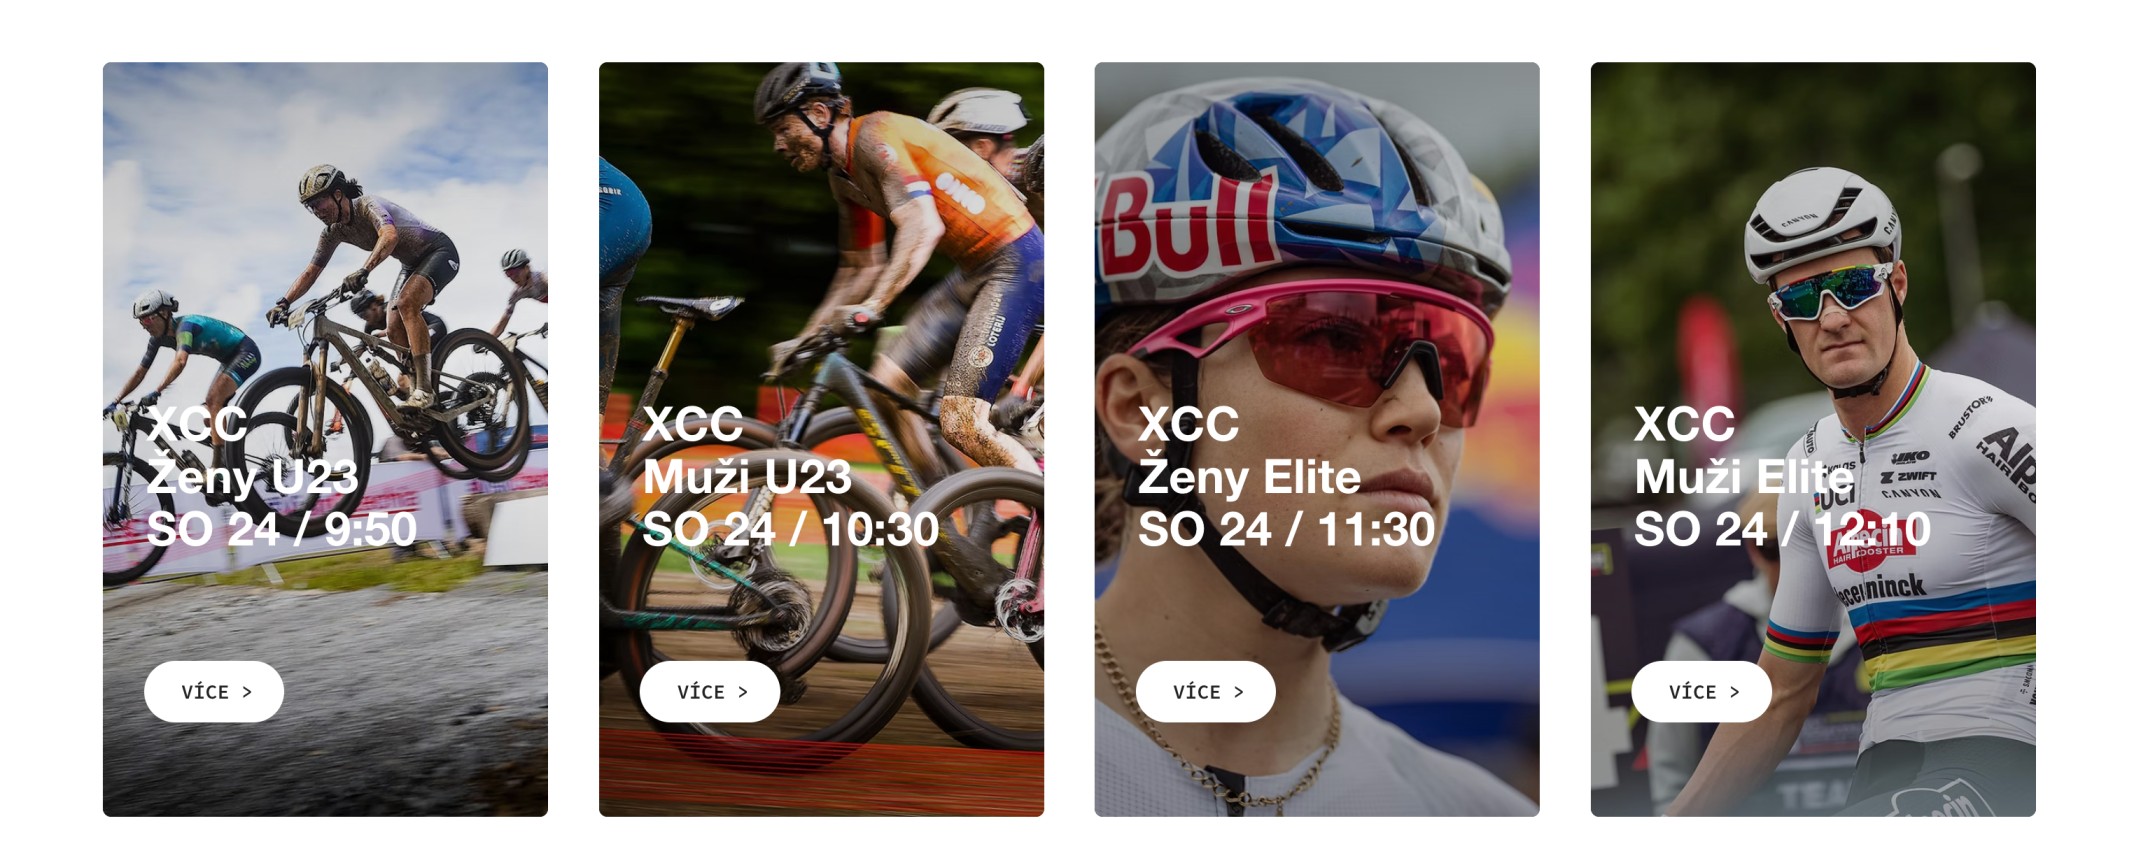Click the chevron arrow in Ženy U23 VÍCE button

pyautogui.click(x=247, y=692)
